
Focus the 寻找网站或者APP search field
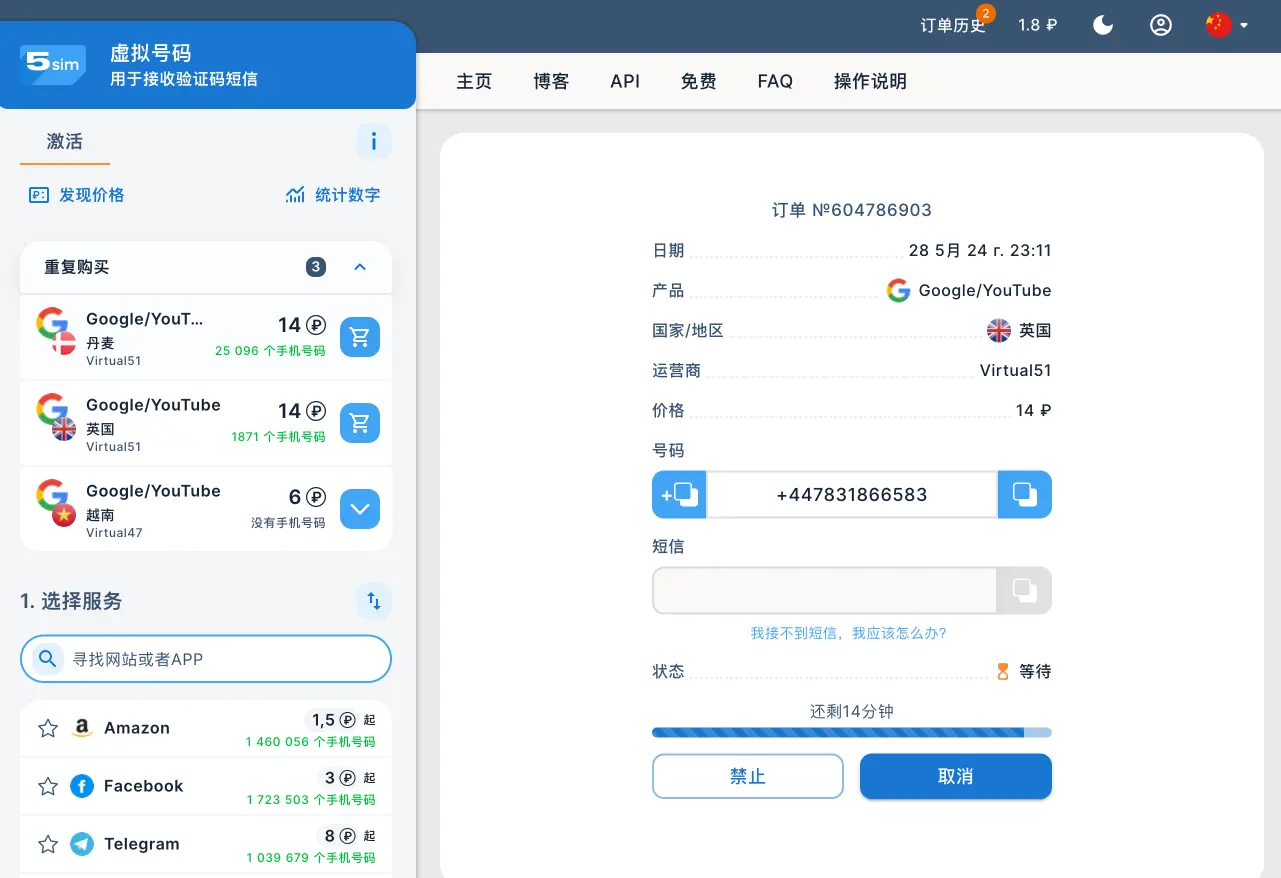[206, 659]
